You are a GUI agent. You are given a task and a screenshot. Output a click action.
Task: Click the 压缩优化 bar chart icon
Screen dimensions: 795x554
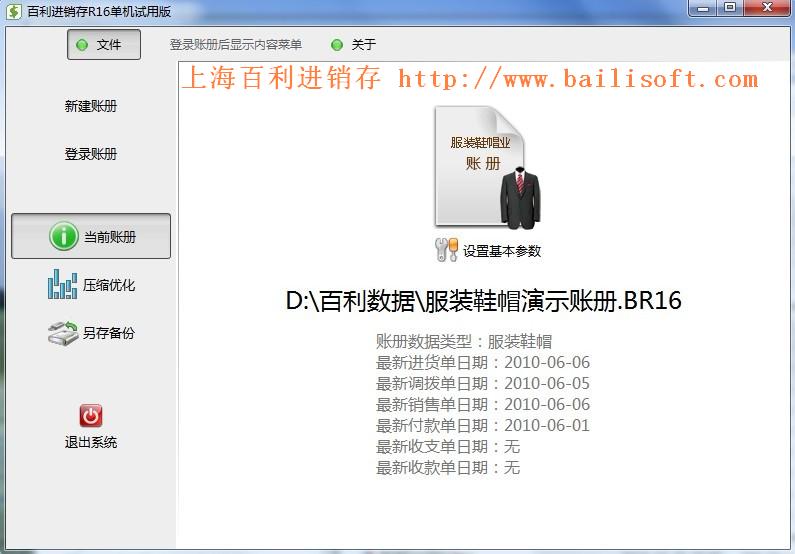point(63,284)
